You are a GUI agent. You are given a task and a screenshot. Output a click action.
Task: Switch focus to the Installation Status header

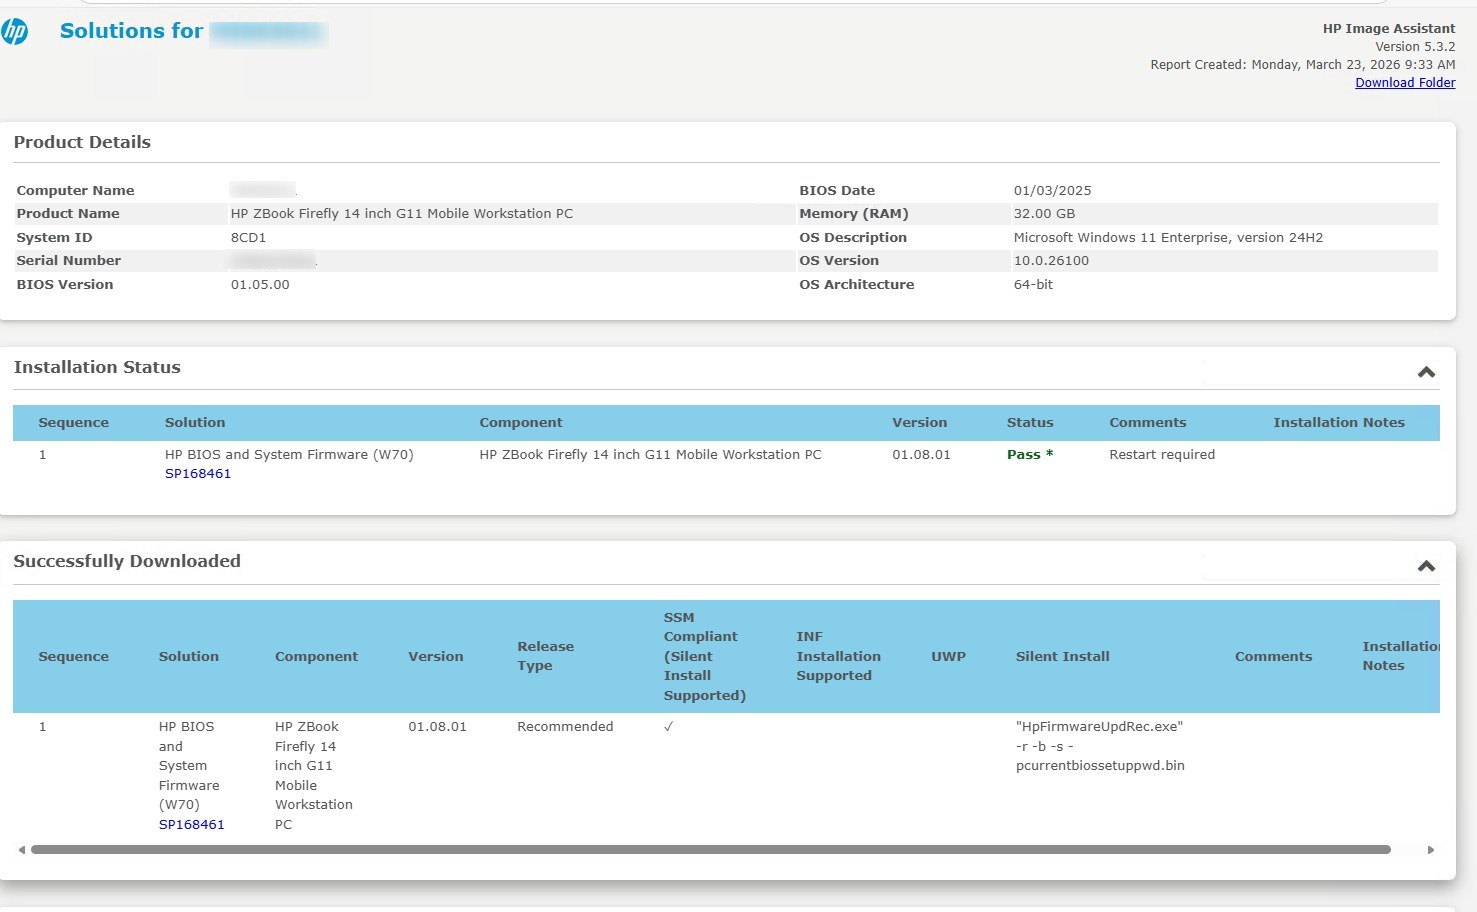tap(97, 367)
